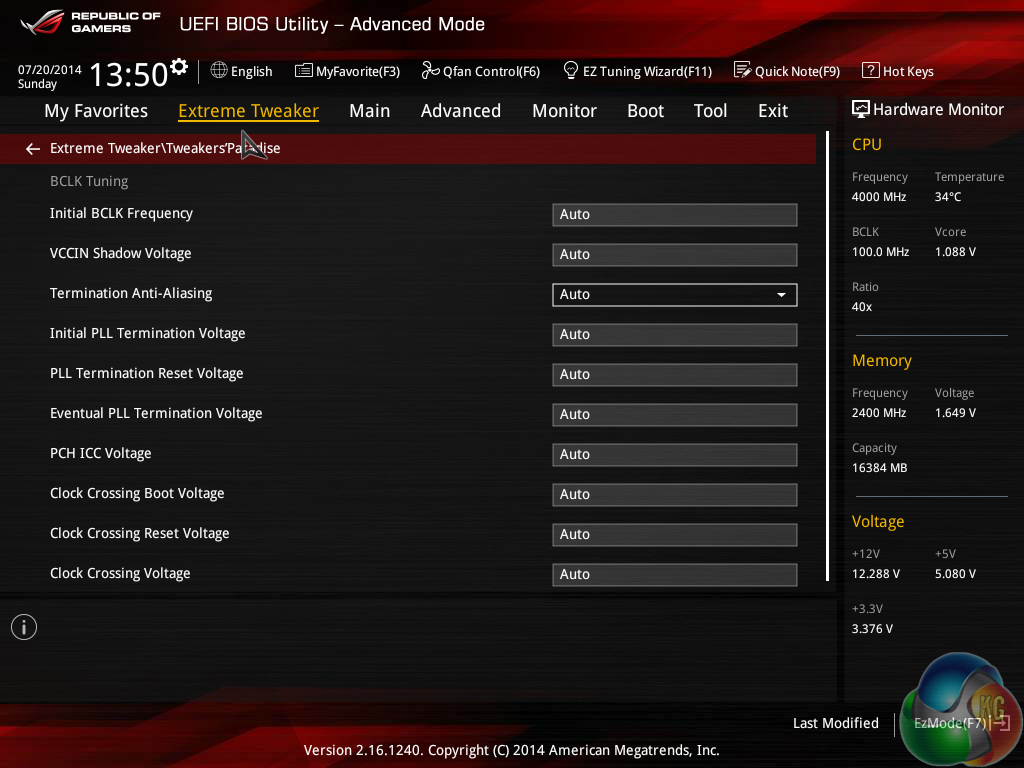
Task: Click the Clock Crossing Voltage label
Action: [x=120, y=573]
